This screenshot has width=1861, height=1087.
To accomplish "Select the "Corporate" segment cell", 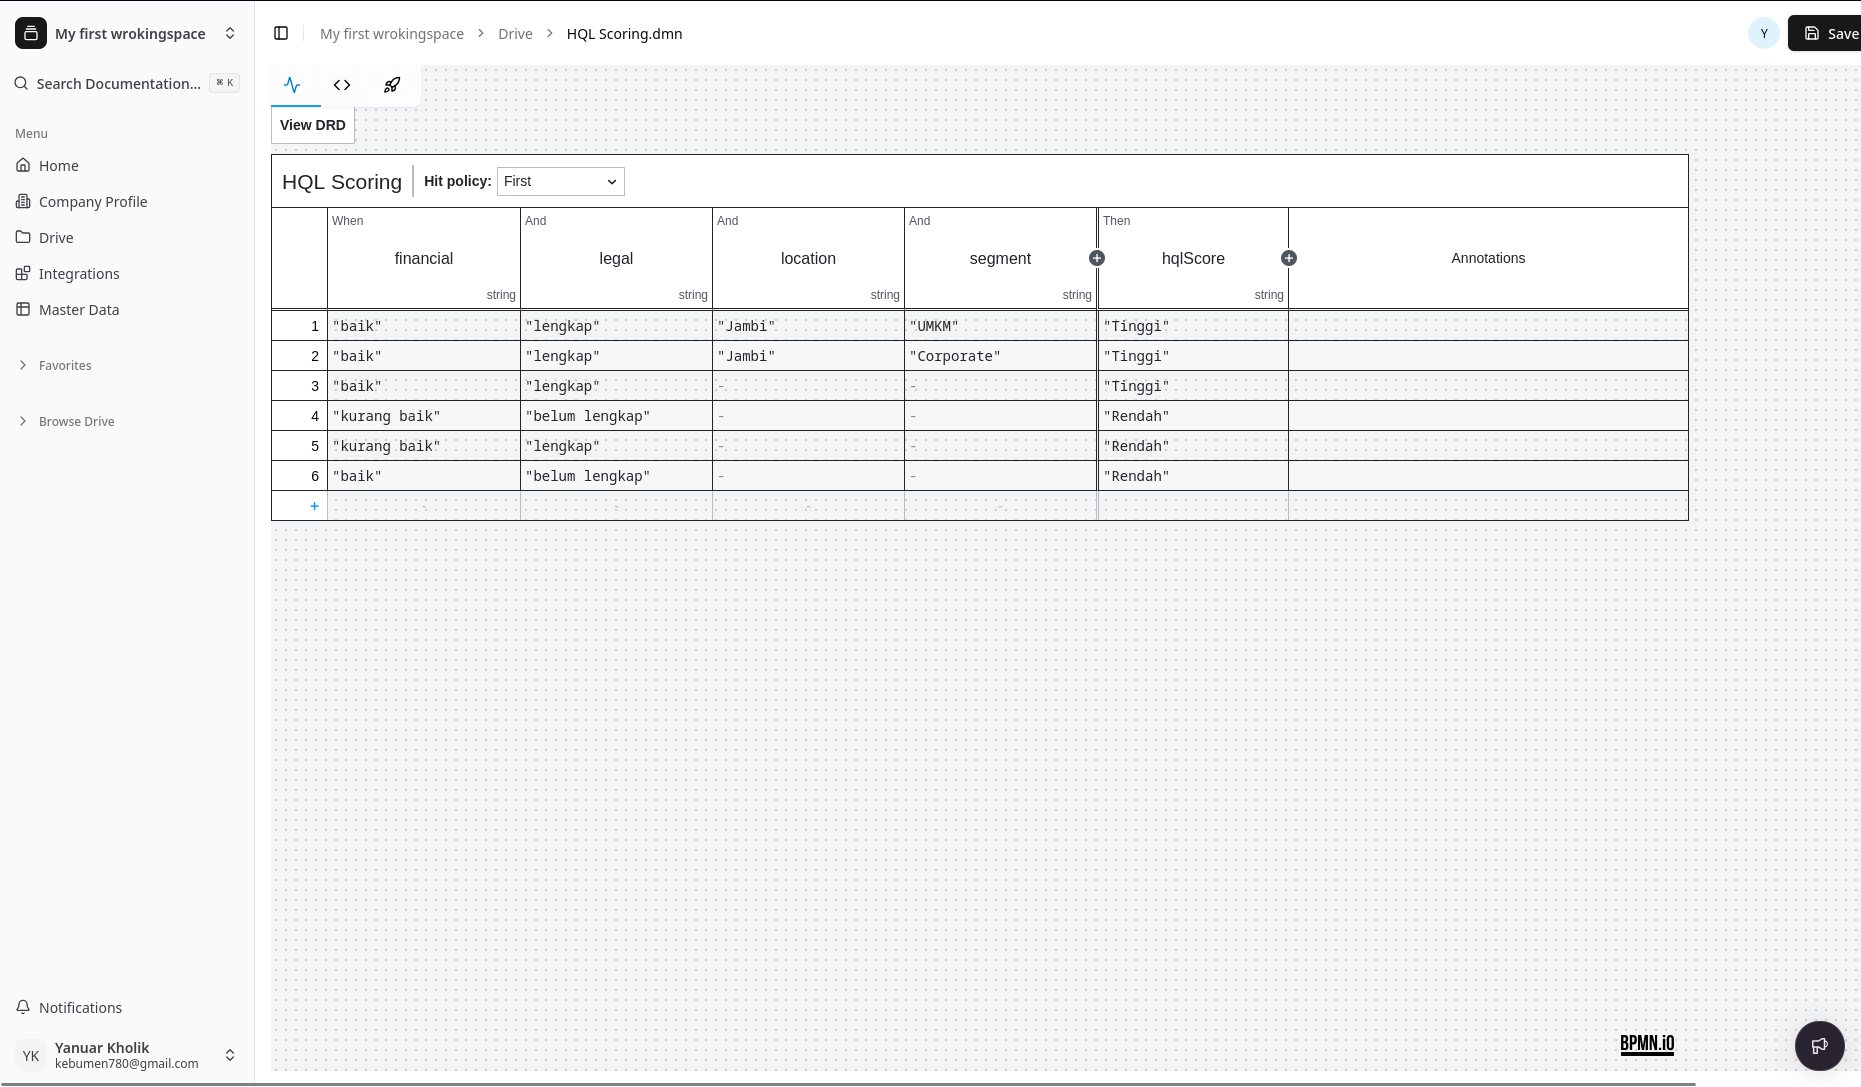I will [x=1000, y=356].
